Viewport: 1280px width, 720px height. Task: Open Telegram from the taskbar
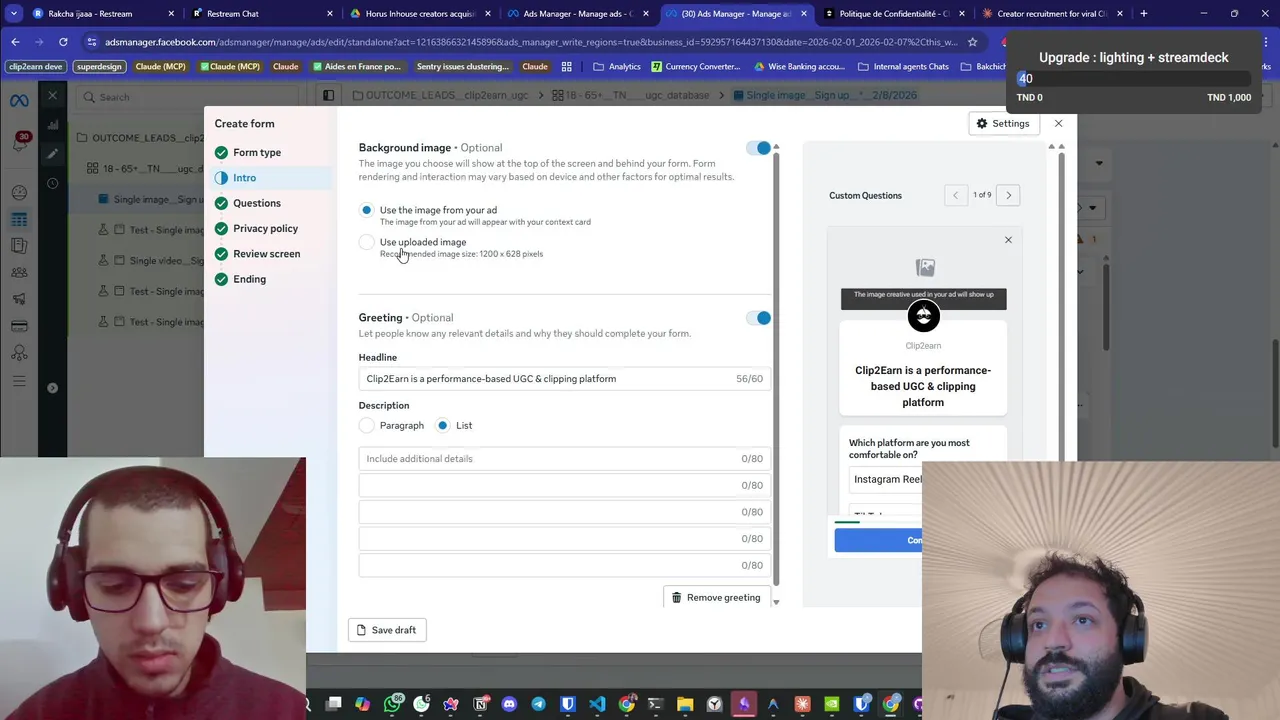[x=539, y=704]
